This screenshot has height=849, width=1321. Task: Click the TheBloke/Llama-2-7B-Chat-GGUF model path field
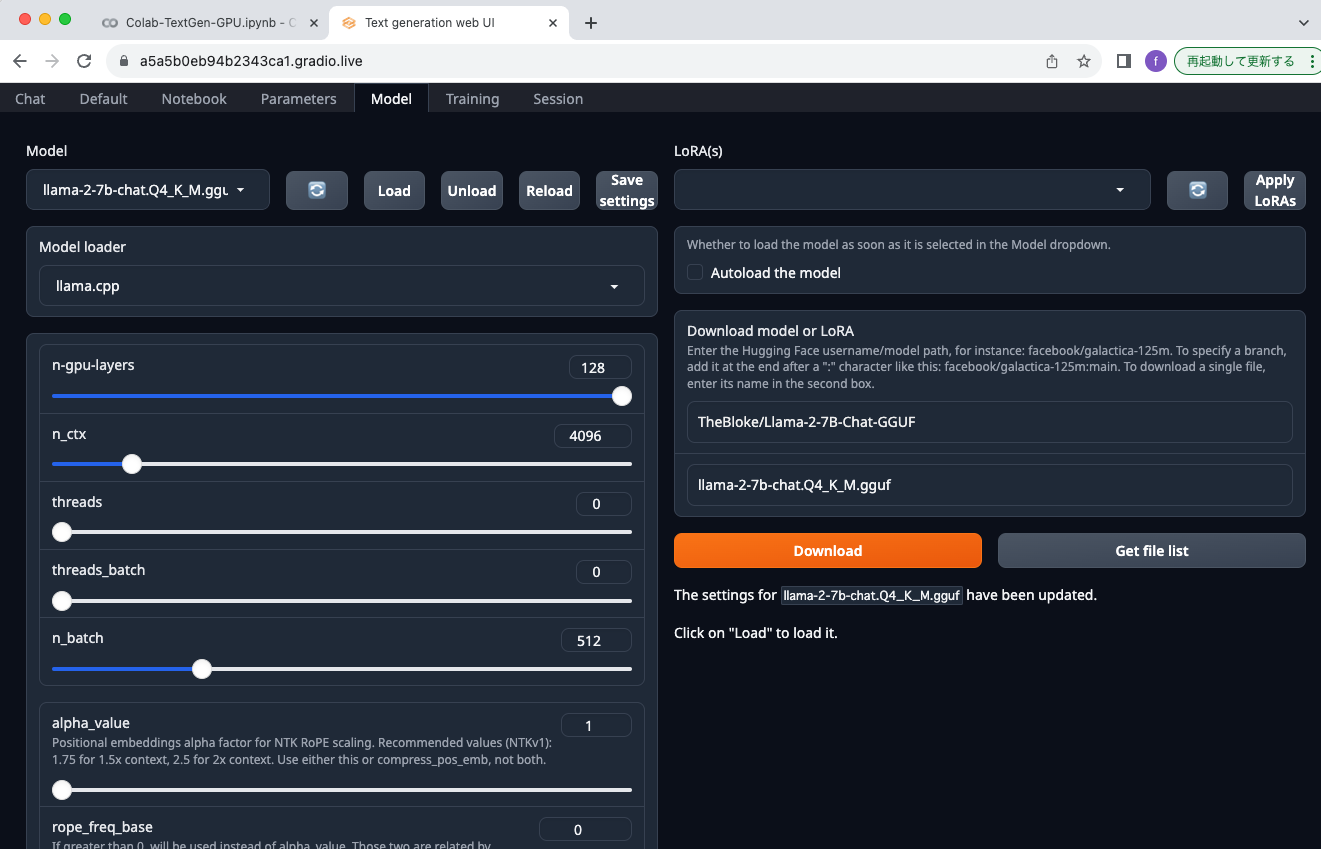tap(990, 422)
